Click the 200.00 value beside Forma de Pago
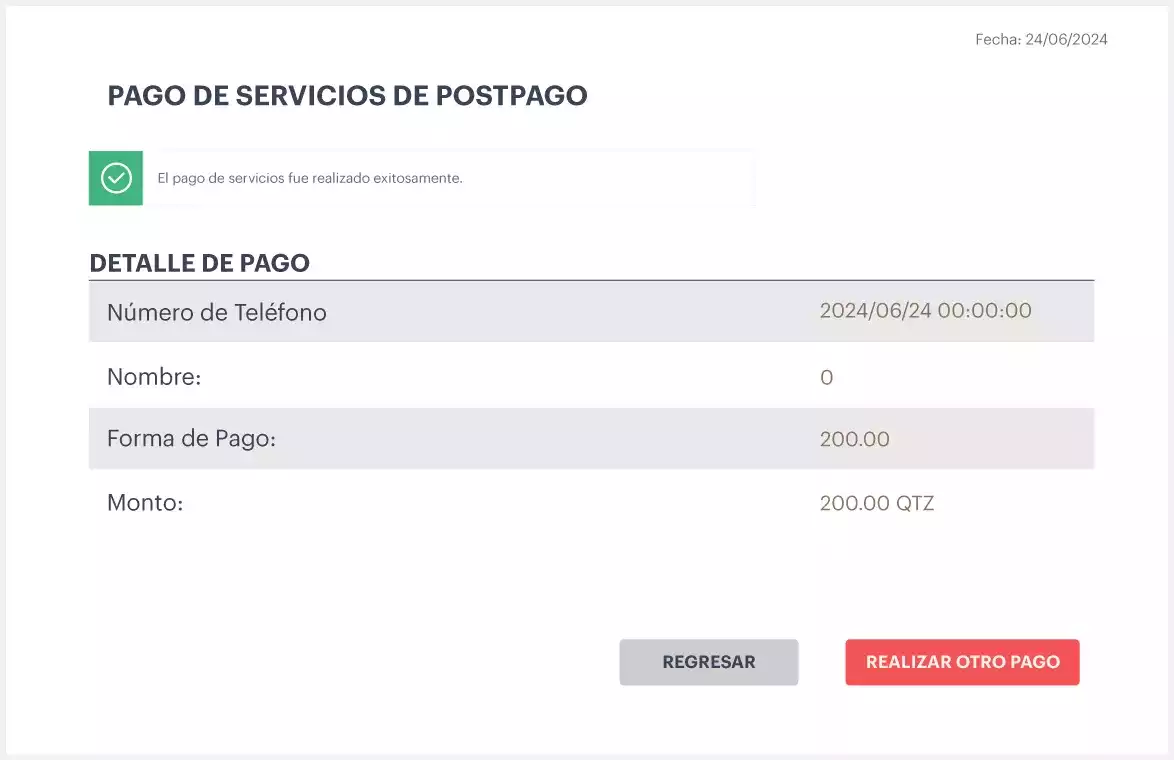Viewport: 1174px width, 760px height. [x=854, y=440]
